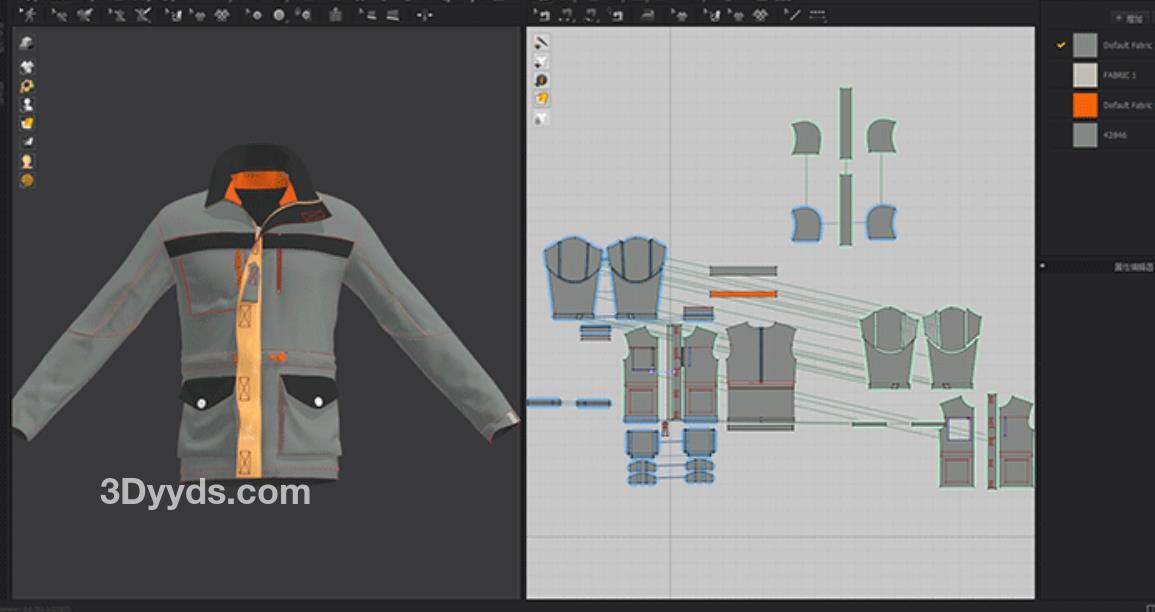Select the orange strip pattern piece in 2D window

(743, 294)
